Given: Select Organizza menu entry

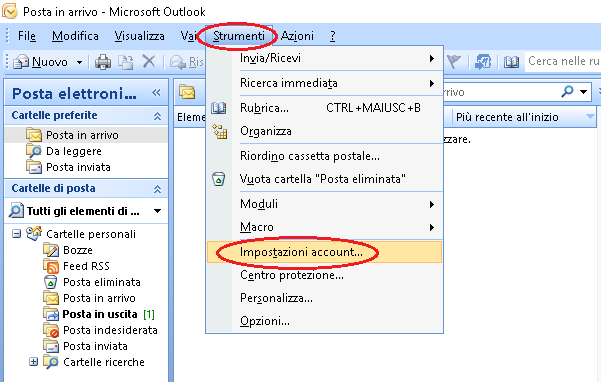Looking at the screenshot, I should click(324, 131).
